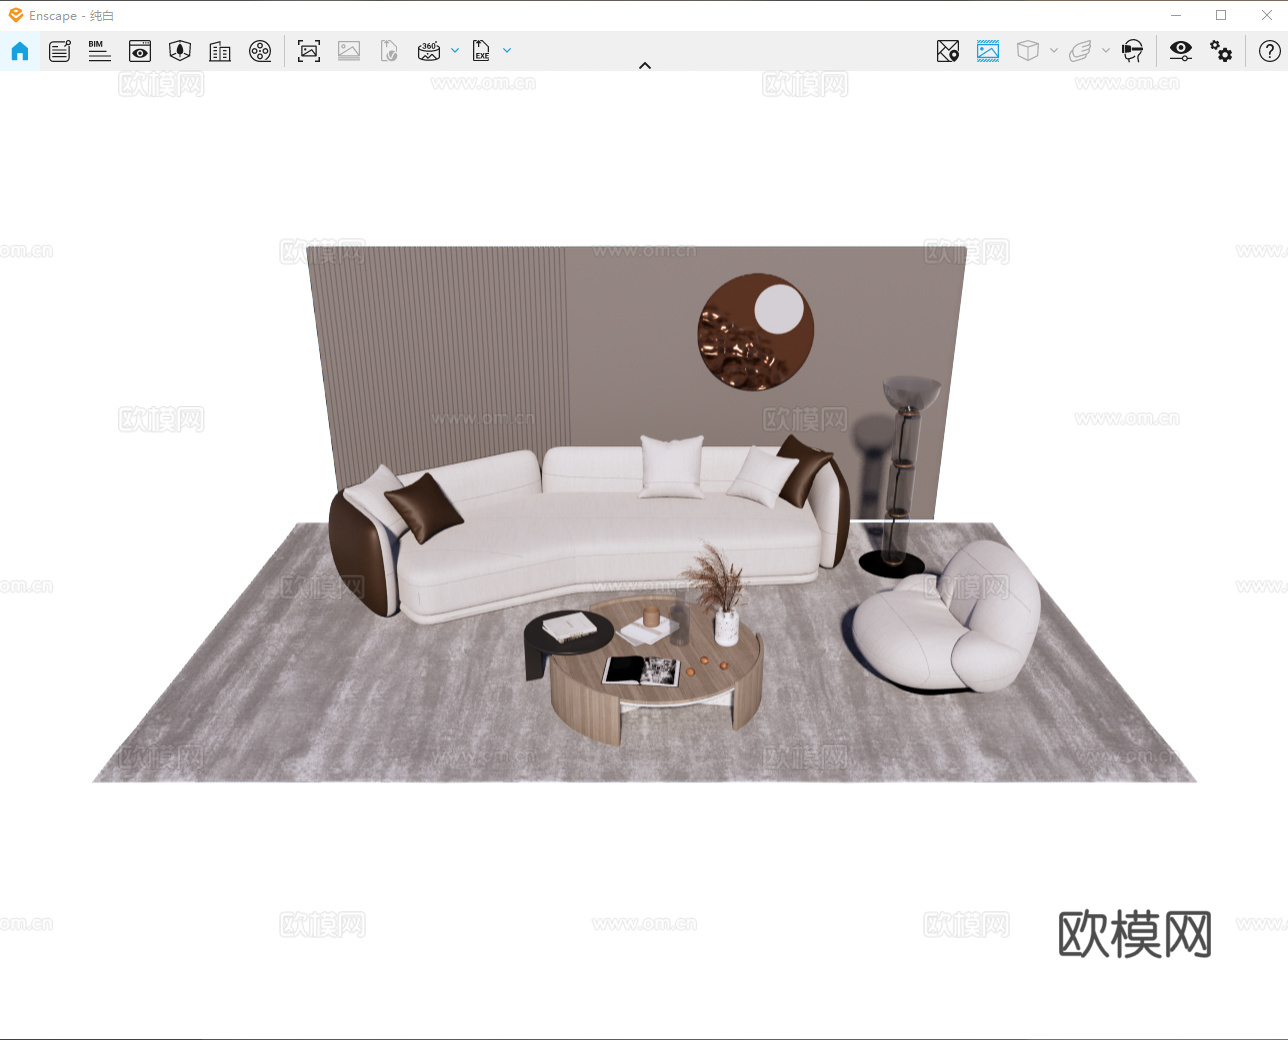The image size is (1288, 1040).
Task: Expand the wing navigation dropdown arrow
Action: (x=1106, y=50)
